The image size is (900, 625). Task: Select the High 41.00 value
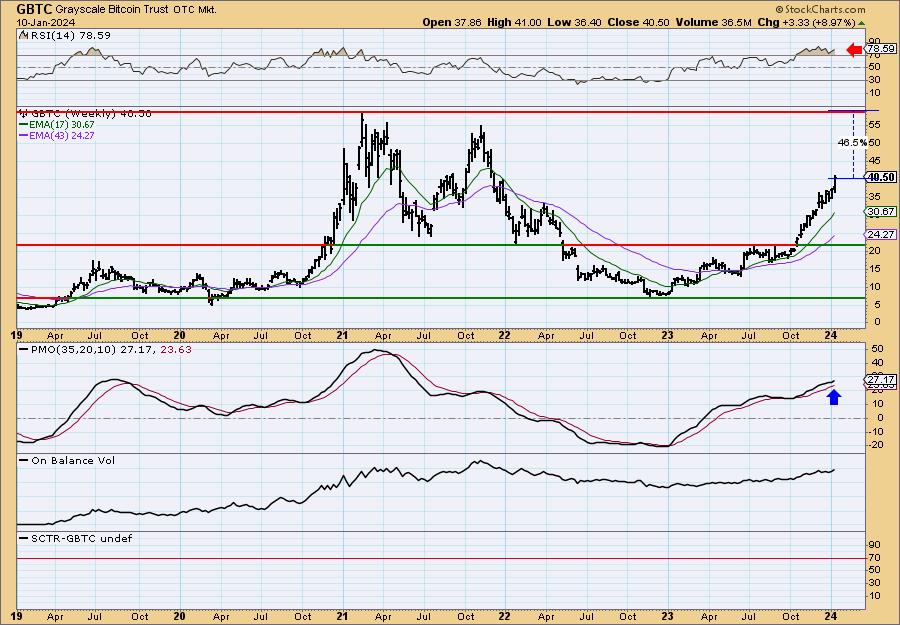coord(514,22)
